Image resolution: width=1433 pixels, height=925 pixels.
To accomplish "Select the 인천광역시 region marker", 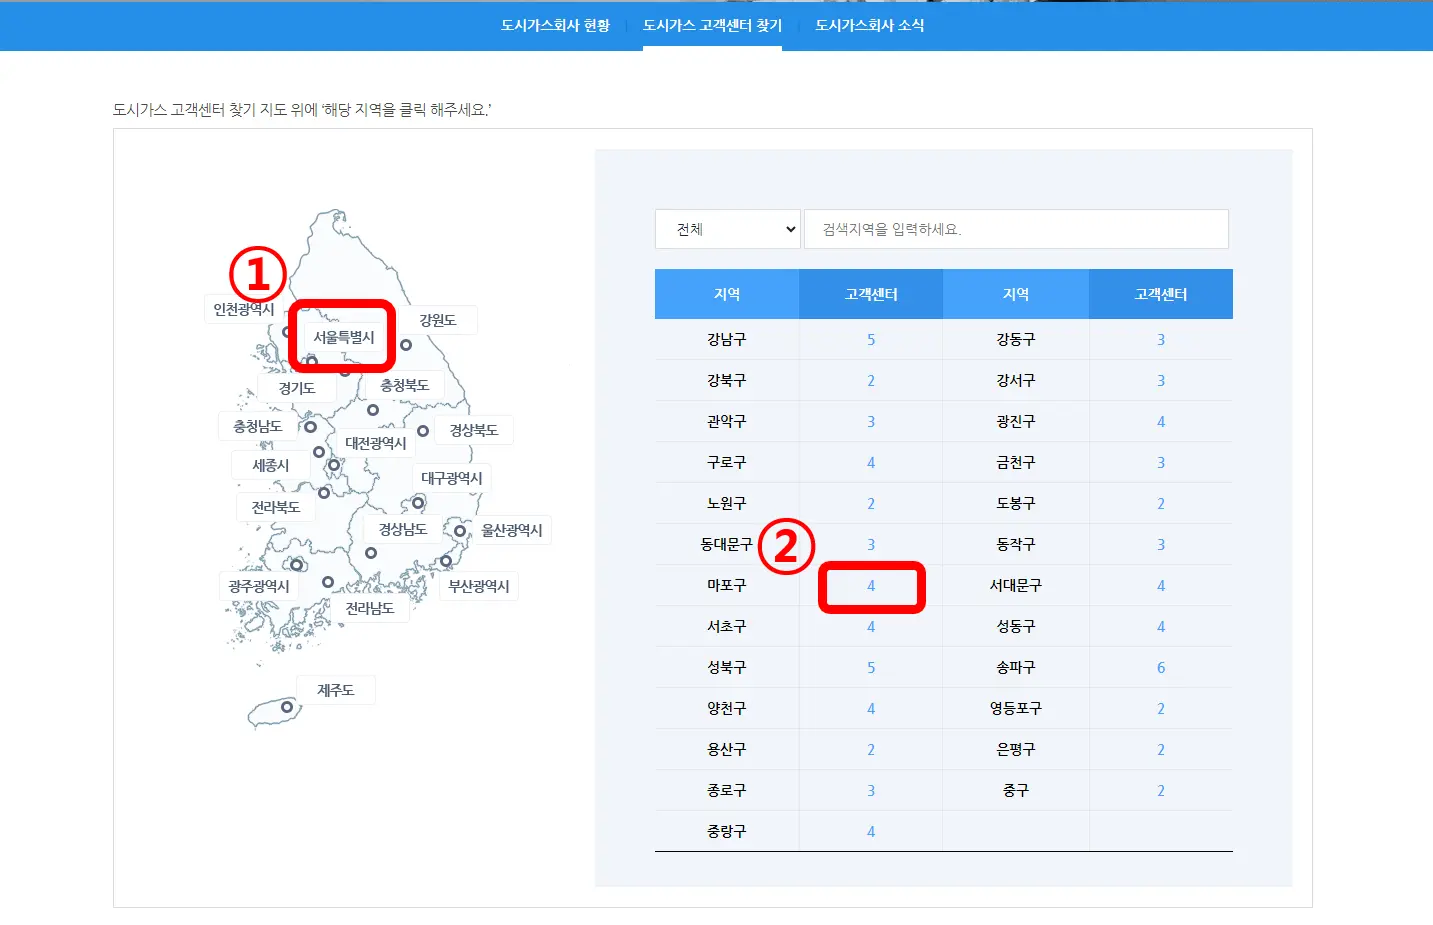I will point(243,308).
